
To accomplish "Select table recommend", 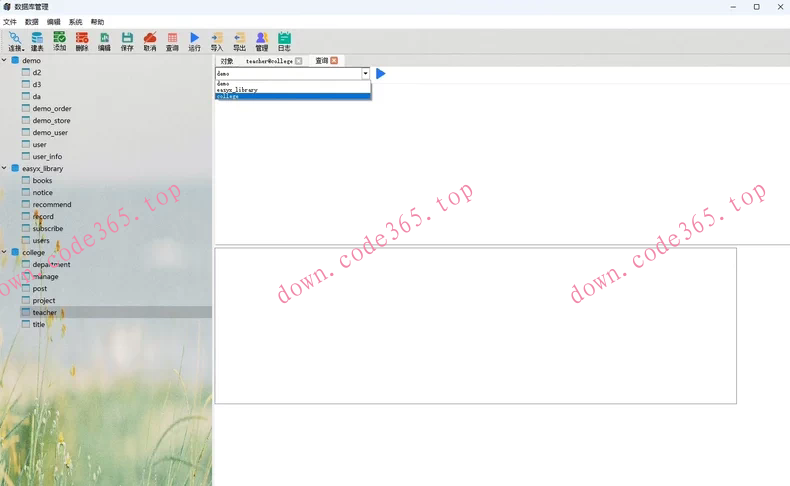I will click(52, 205).
